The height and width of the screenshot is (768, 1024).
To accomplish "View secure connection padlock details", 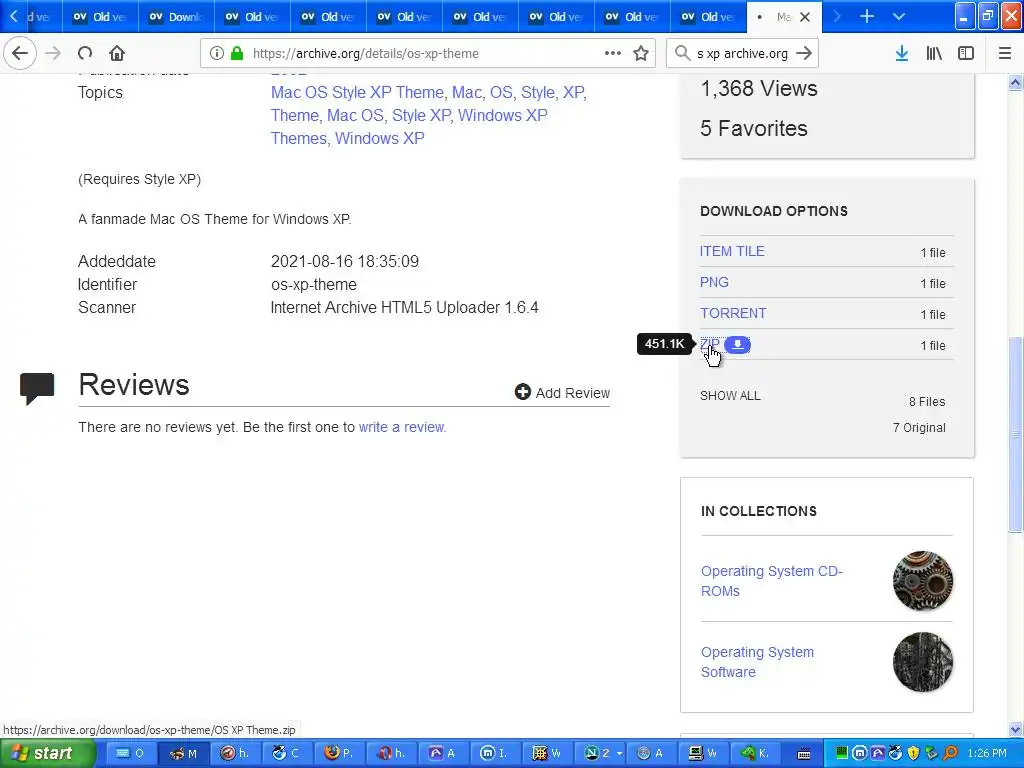I will tap(237, 54).
